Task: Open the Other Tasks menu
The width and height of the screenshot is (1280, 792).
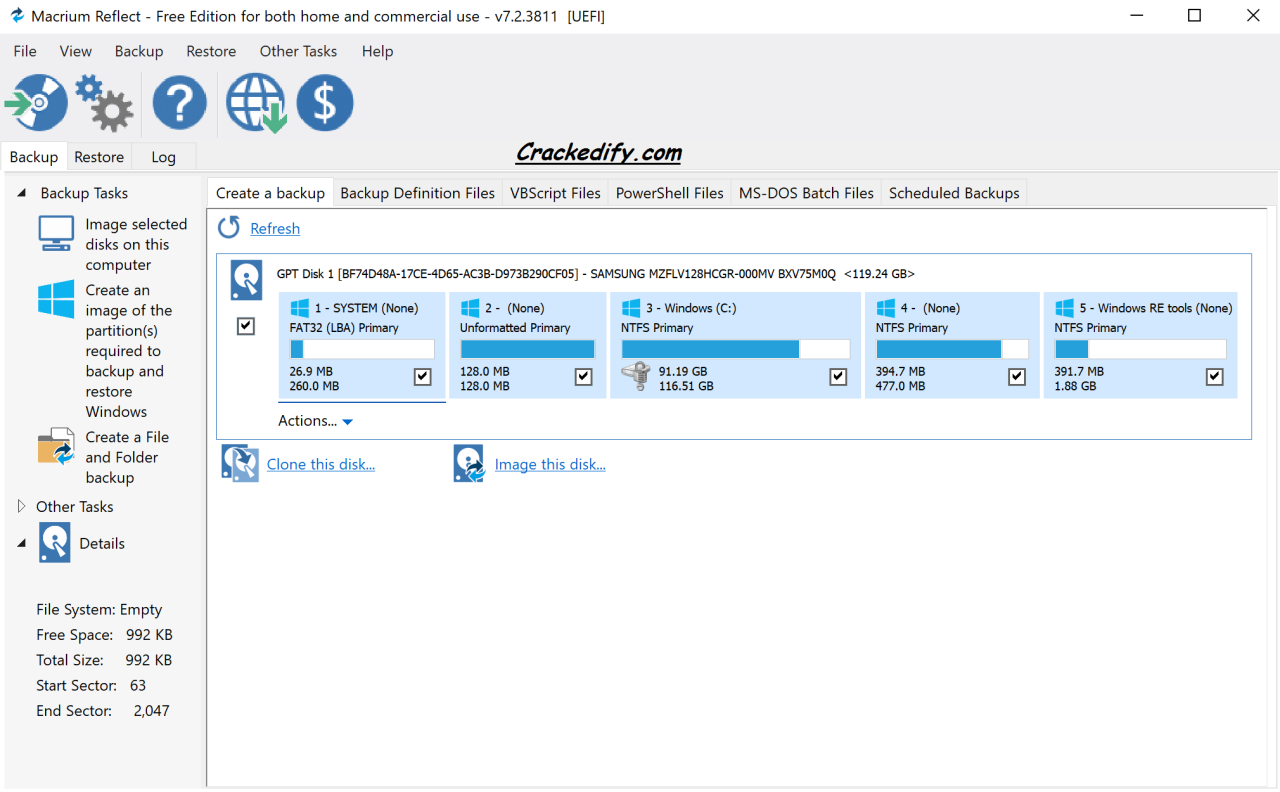Action: click(x=298, y=51)
